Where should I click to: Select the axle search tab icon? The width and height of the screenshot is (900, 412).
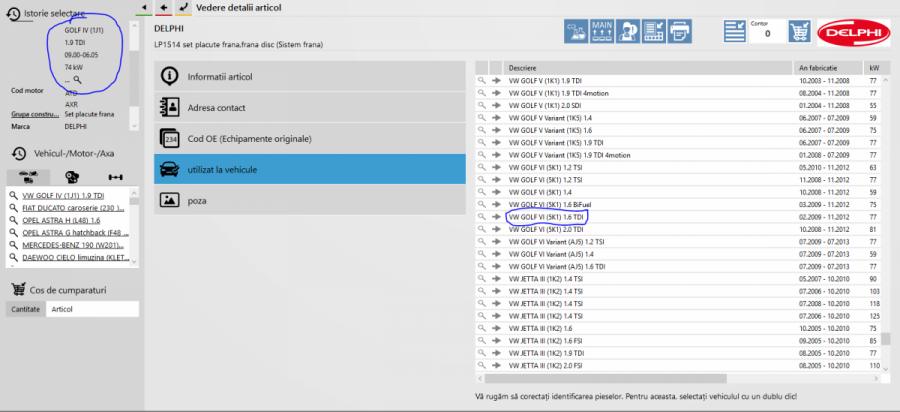coord(114,176)
